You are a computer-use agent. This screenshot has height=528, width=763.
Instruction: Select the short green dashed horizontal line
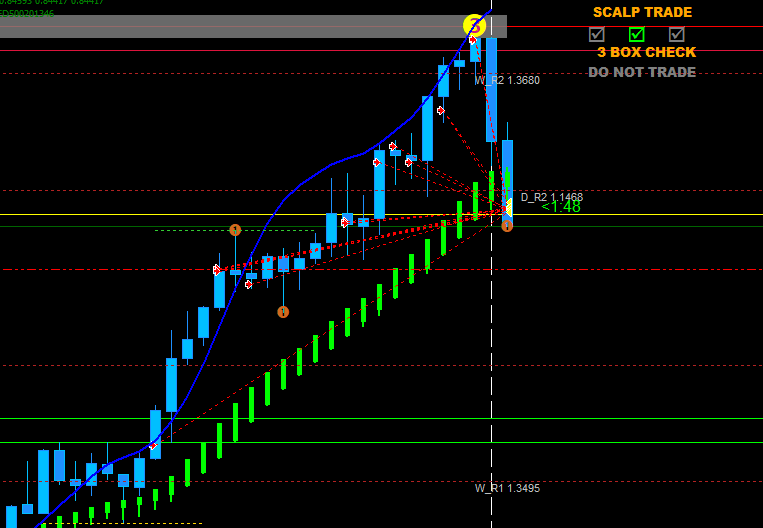235,230
